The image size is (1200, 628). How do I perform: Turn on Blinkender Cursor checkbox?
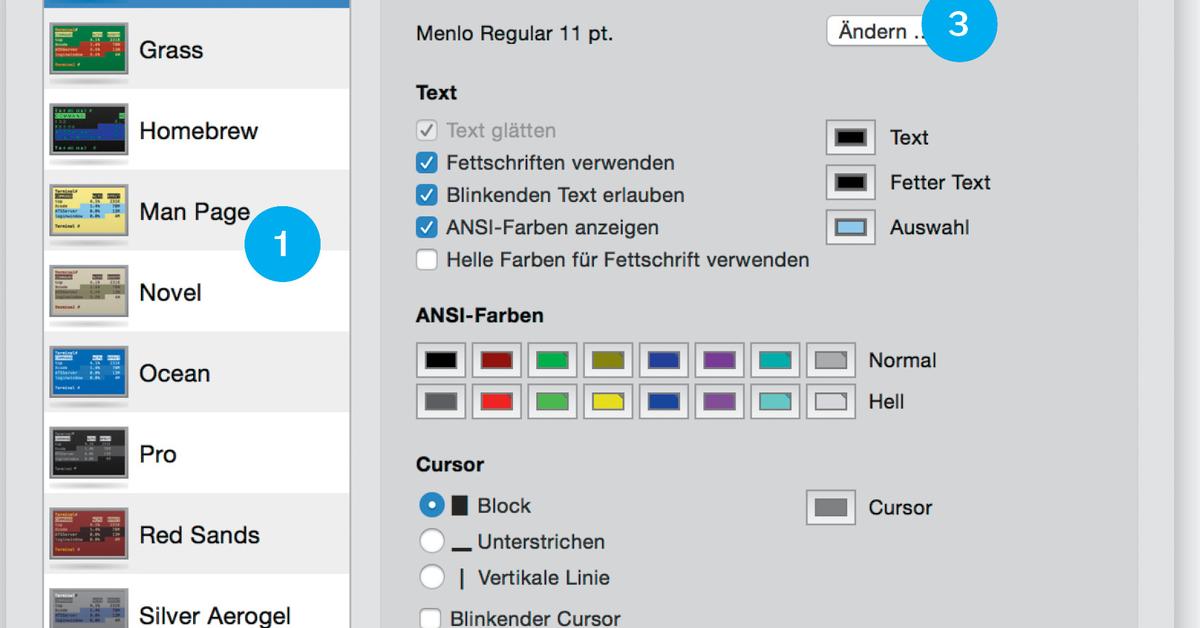pyautogui.click(x=430, y=618)
